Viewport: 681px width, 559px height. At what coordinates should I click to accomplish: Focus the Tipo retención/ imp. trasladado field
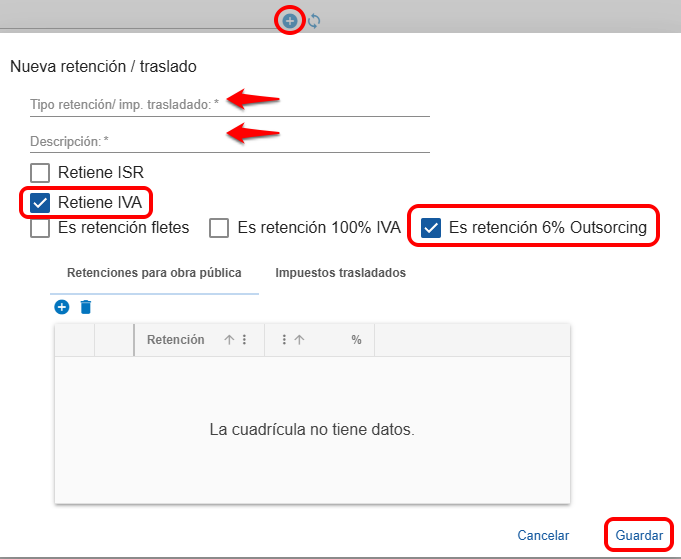[230, 105]
